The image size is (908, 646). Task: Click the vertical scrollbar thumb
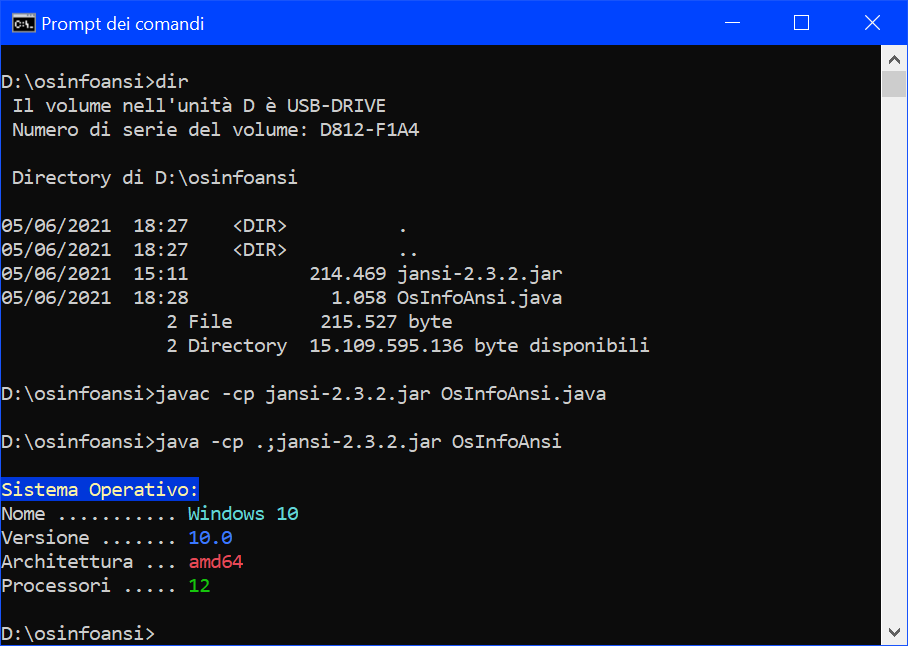894,85
